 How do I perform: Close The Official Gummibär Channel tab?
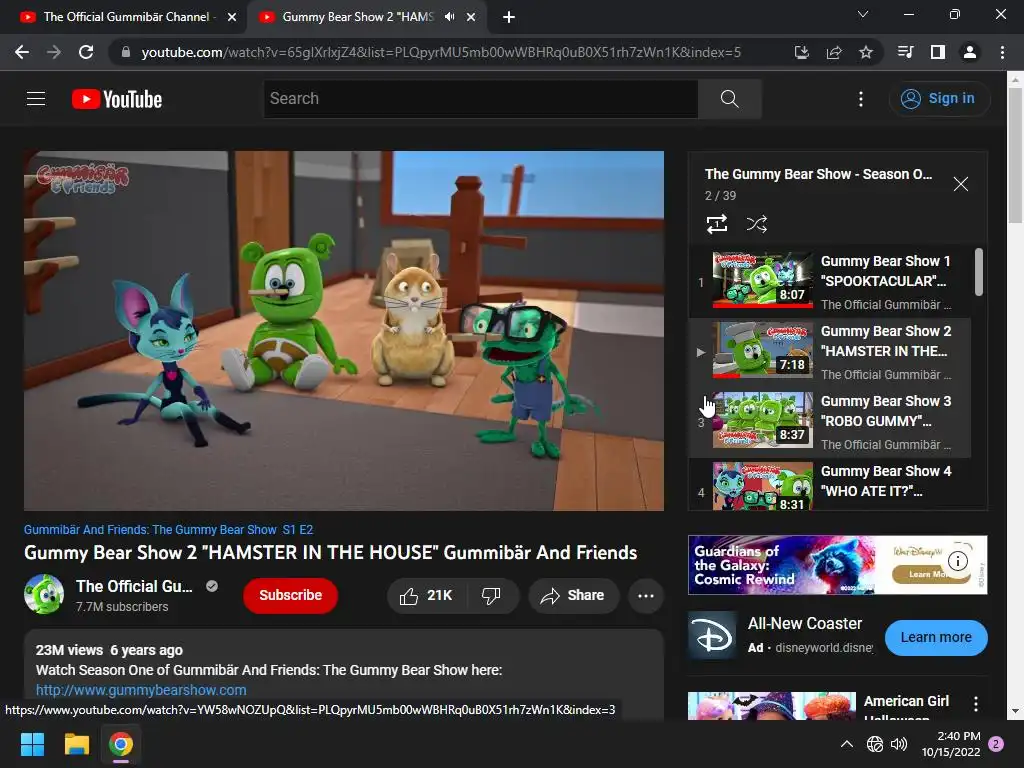pyautogui.click(x=232, y=17)
